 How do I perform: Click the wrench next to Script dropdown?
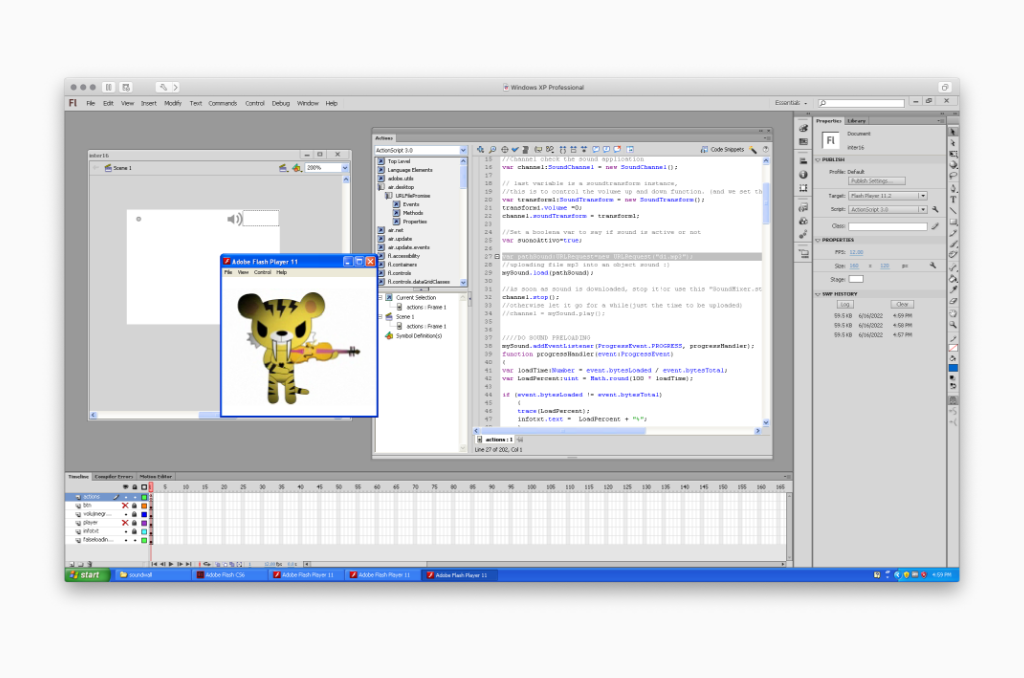point(935,210)
